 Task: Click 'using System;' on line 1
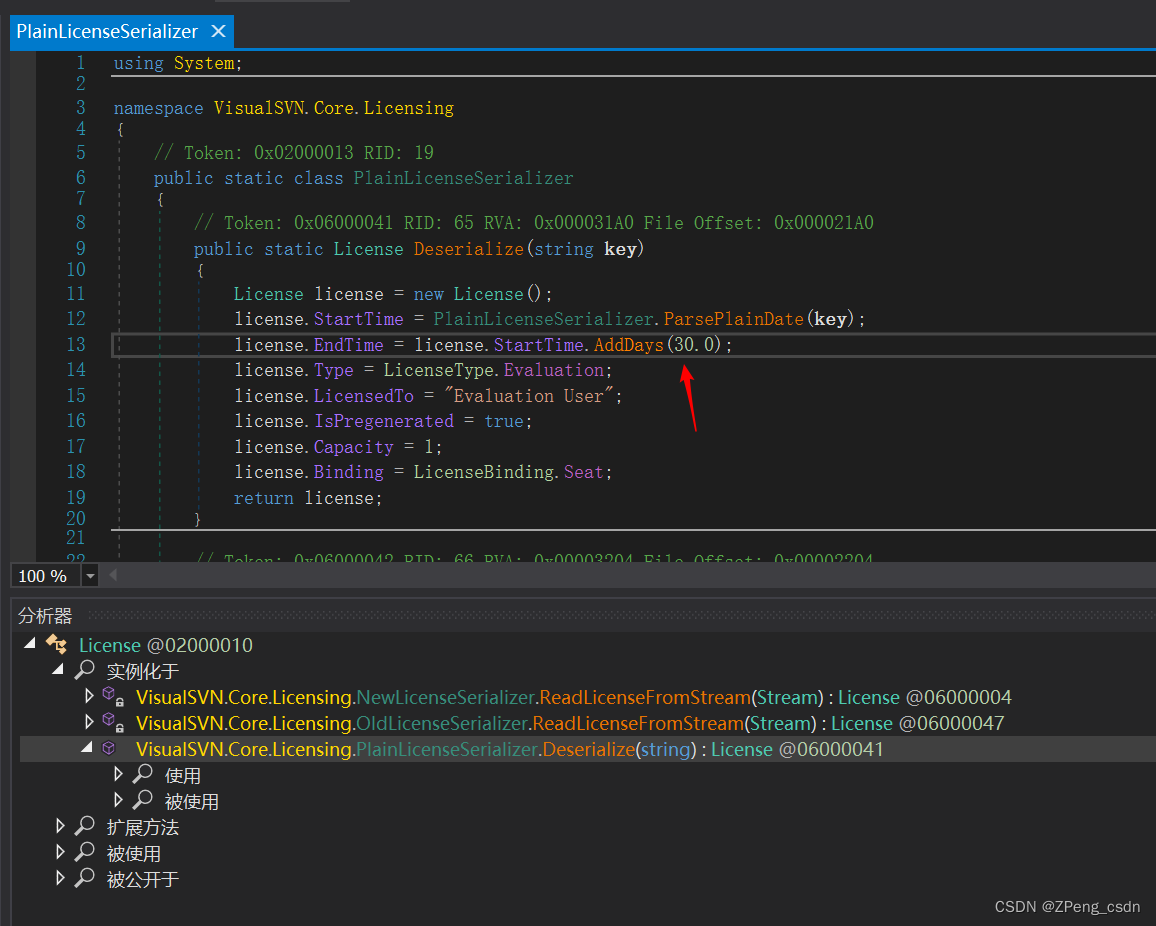click(x=178, y=63)
